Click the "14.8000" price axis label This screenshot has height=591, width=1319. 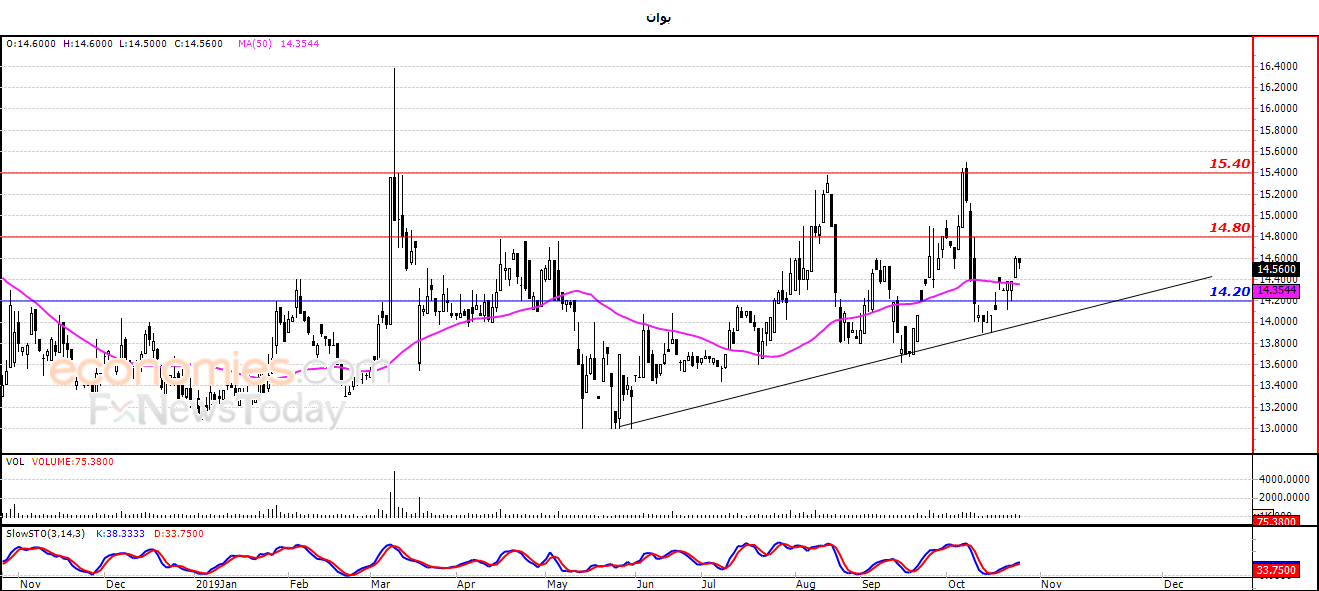pyautogui.click(x=1278, y=237)
